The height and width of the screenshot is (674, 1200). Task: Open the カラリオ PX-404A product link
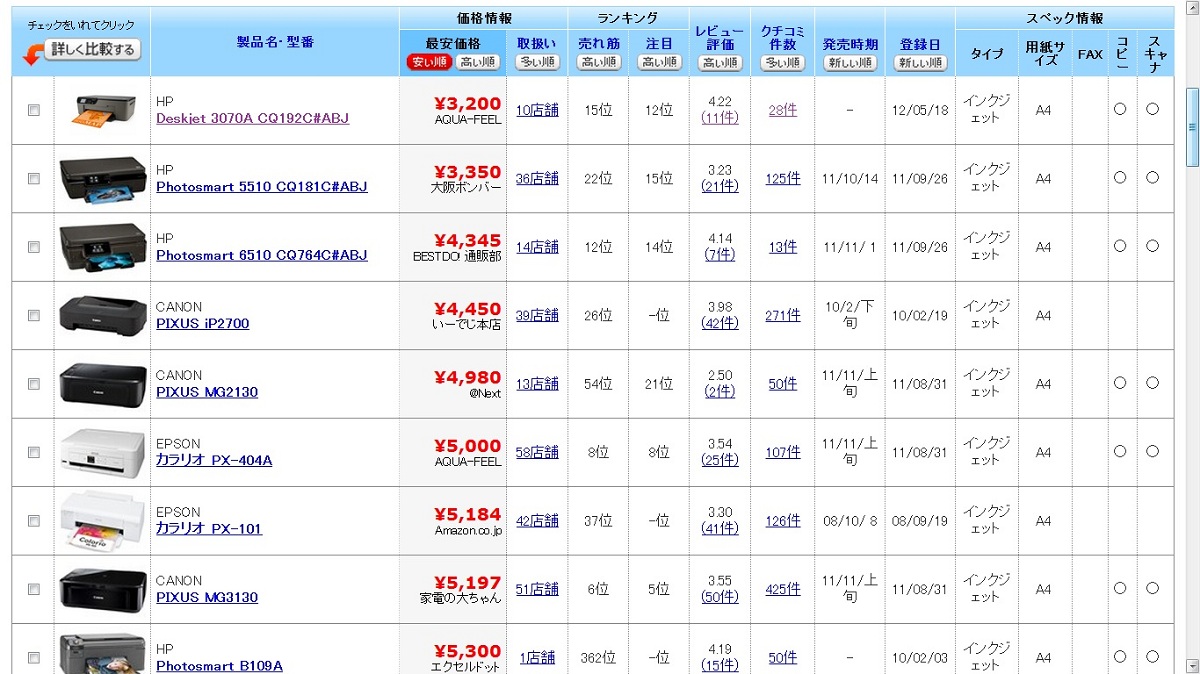(214, 461)
